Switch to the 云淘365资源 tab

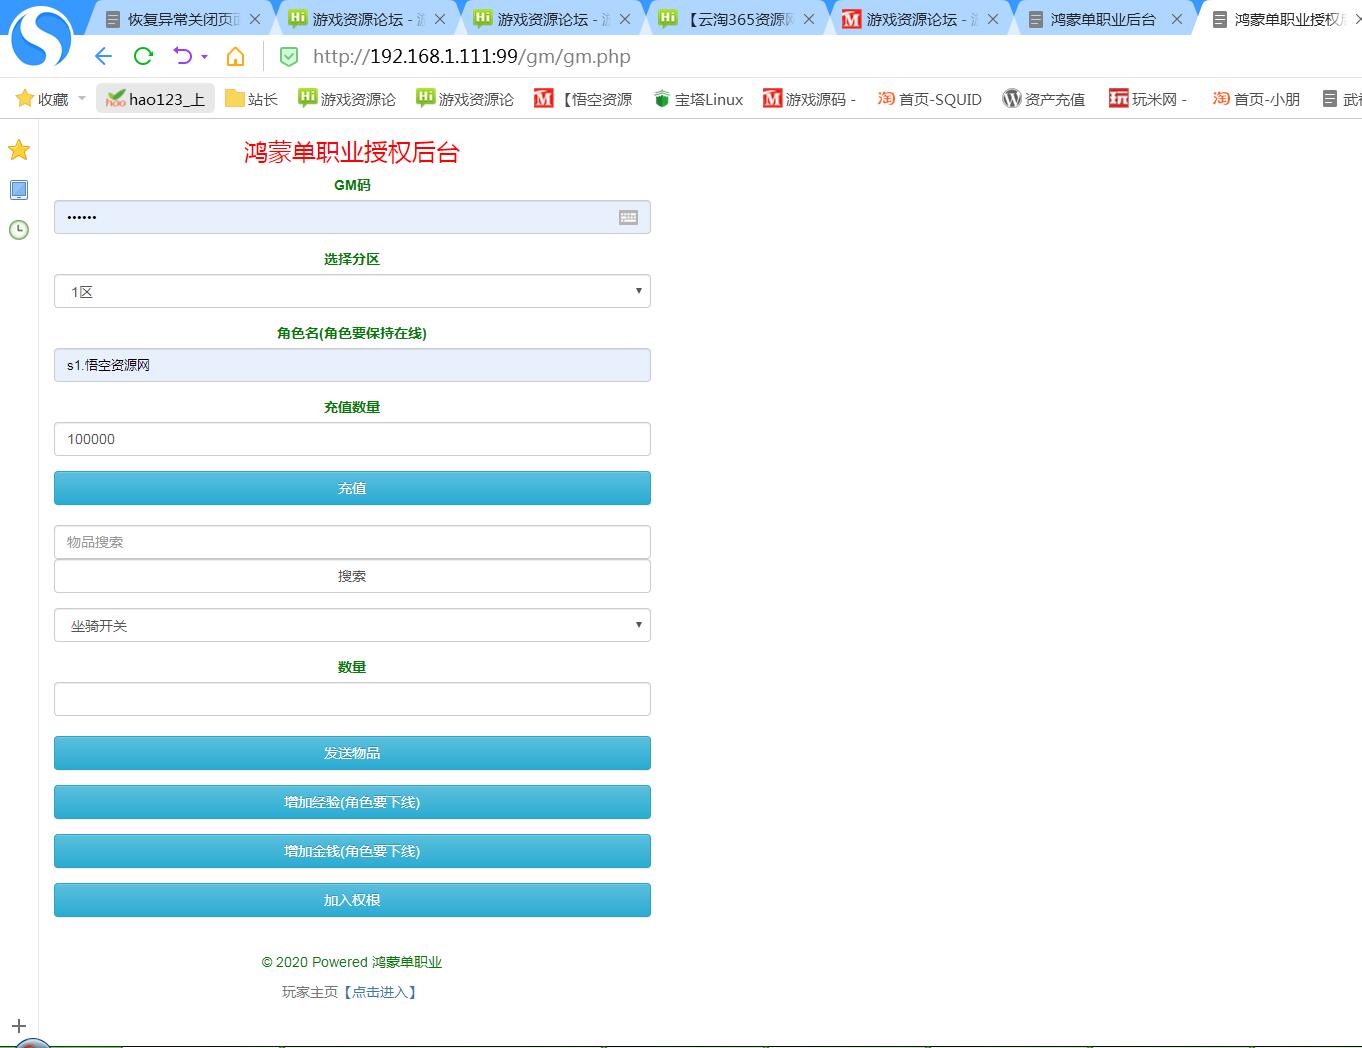pos(740,19)
